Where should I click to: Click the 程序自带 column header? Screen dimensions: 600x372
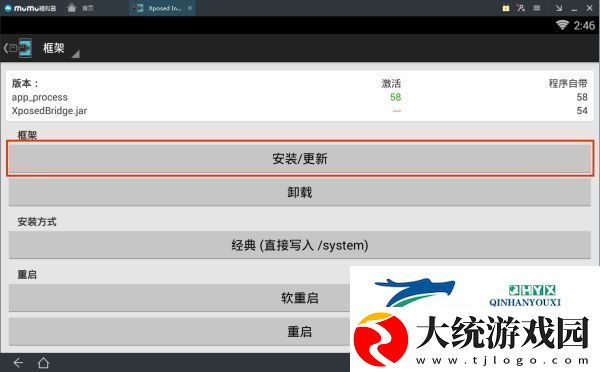click(x=568, y=83)
